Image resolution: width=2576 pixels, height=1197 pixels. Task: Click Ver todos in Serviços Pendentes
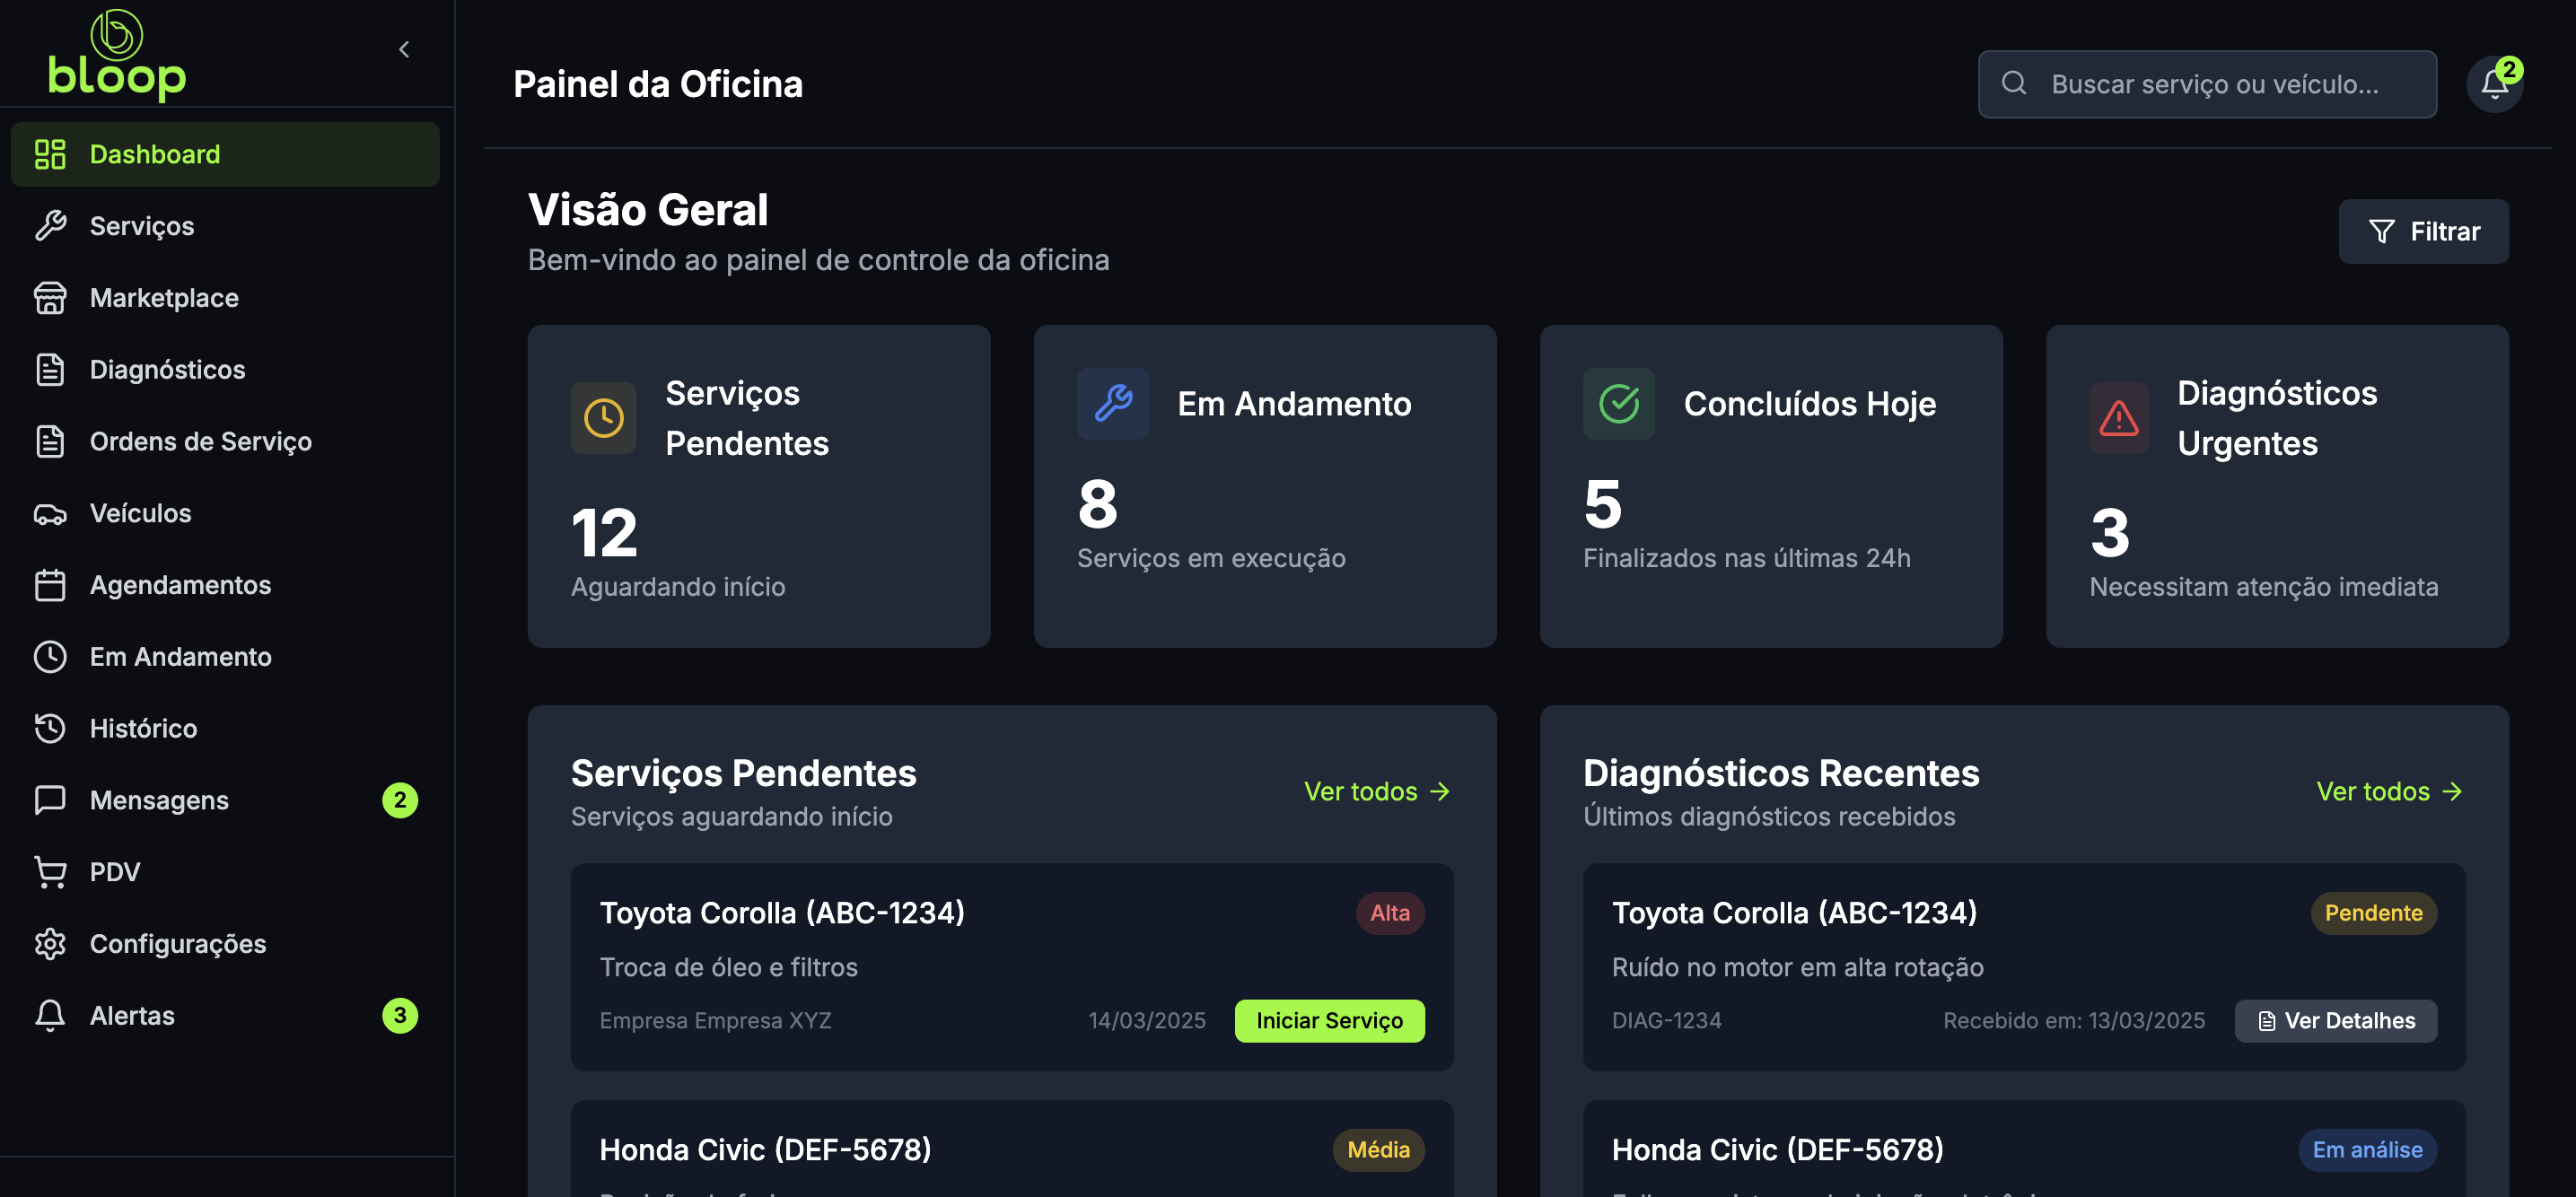pos(1376,792)
